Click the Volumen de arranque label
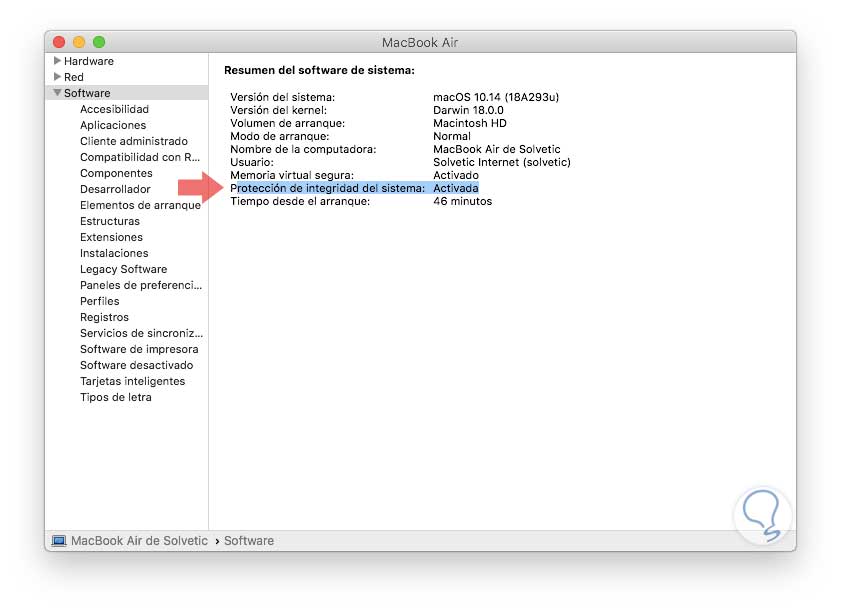 (x=287, y=123)
